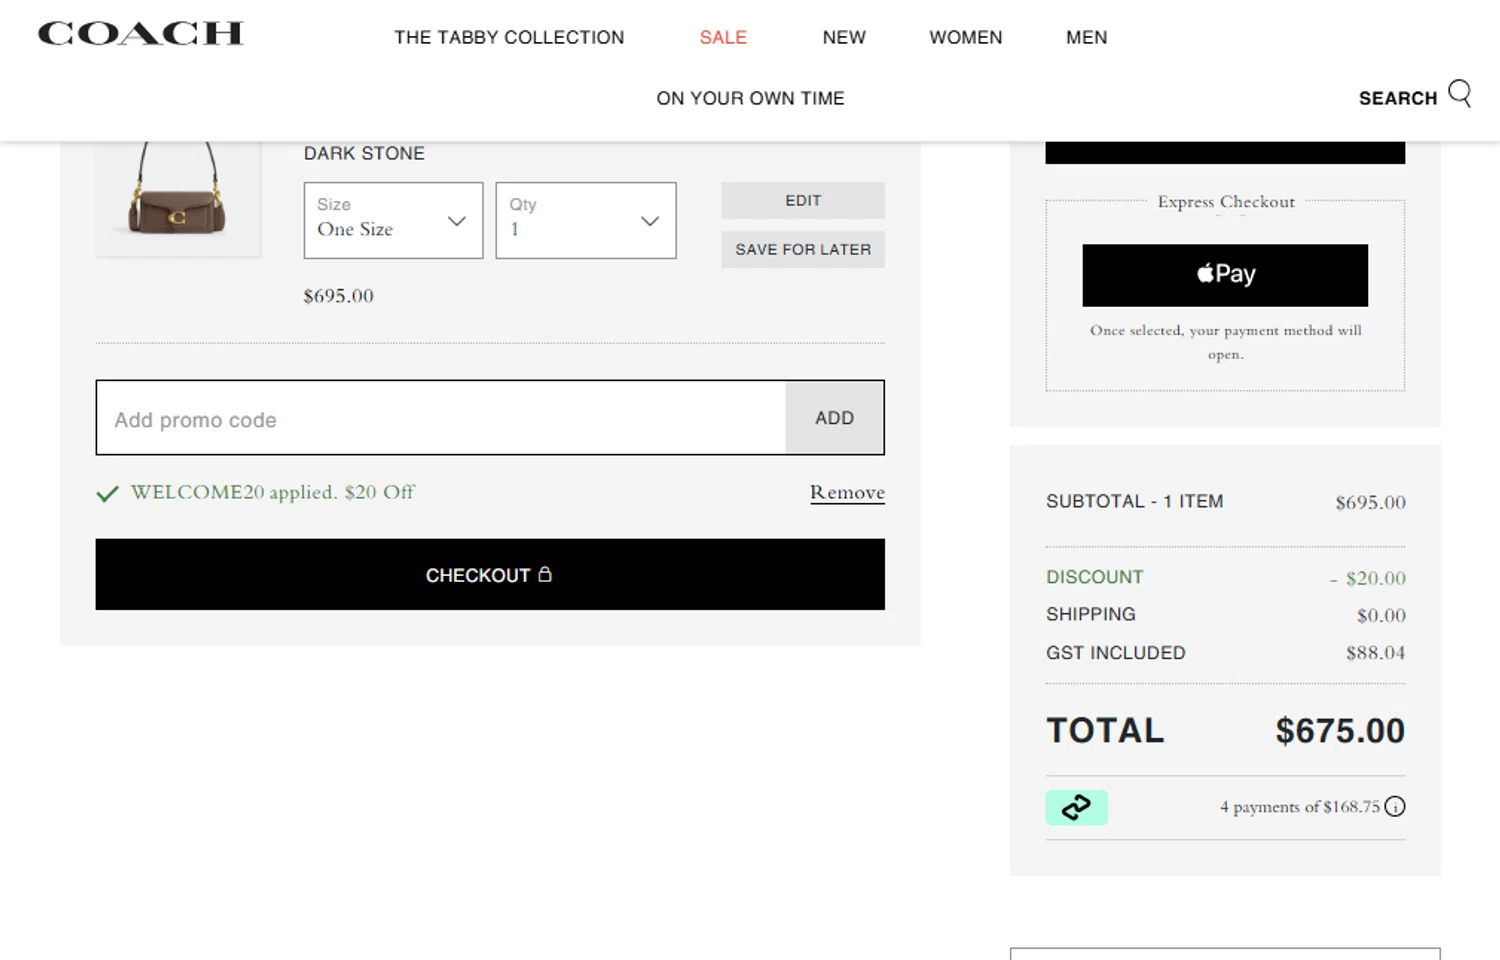Image resolution: width=1500 pixels, height=960 pixels.
Task: Open the New arrivals menu
Action: point(844,38)
